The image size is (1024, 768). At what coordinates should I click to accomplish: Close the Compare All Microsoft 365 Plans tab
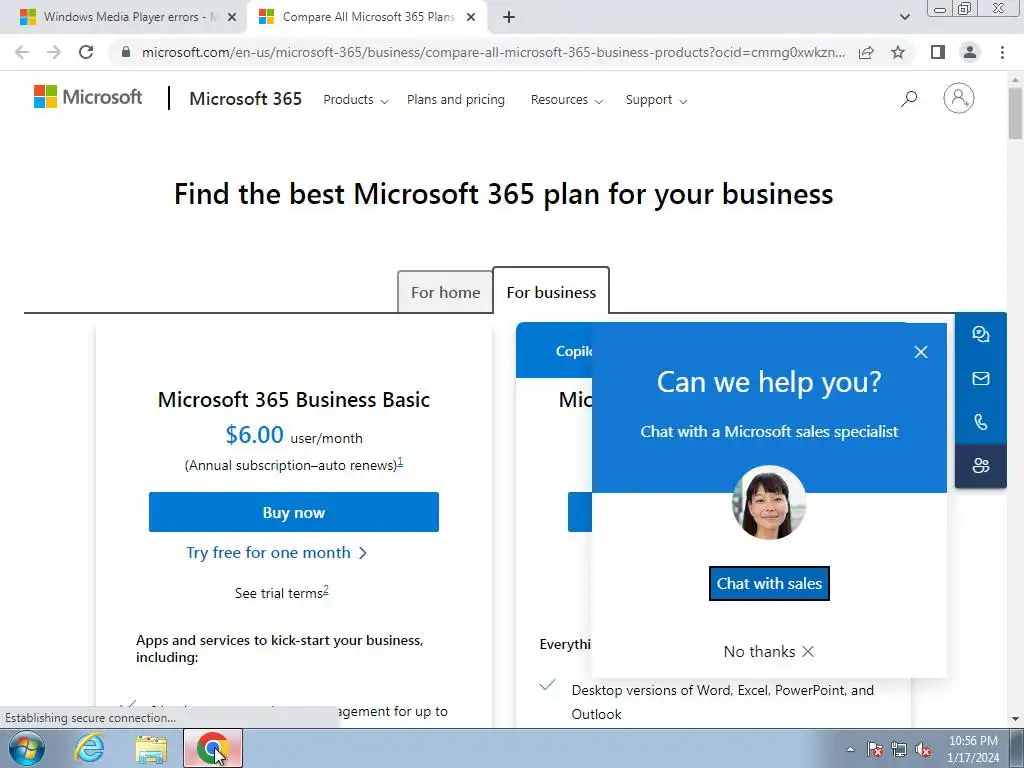(x=471, y=18)
